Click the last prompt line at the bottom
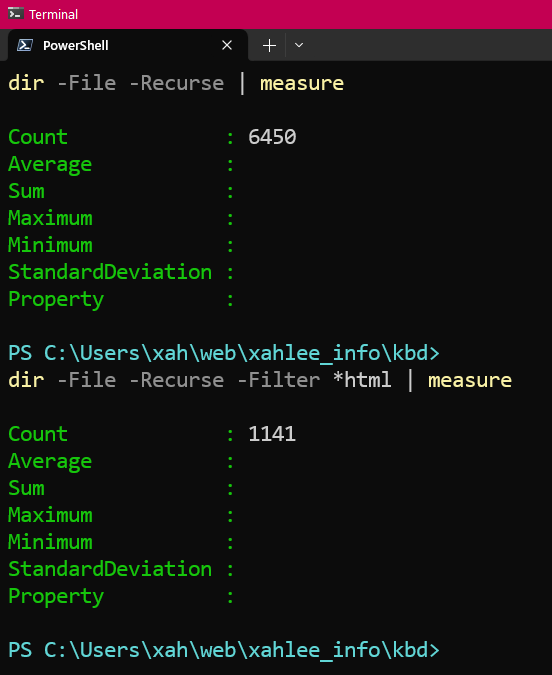Image resolution: width=552 pixels, height=675 pixels. (224, 650)
